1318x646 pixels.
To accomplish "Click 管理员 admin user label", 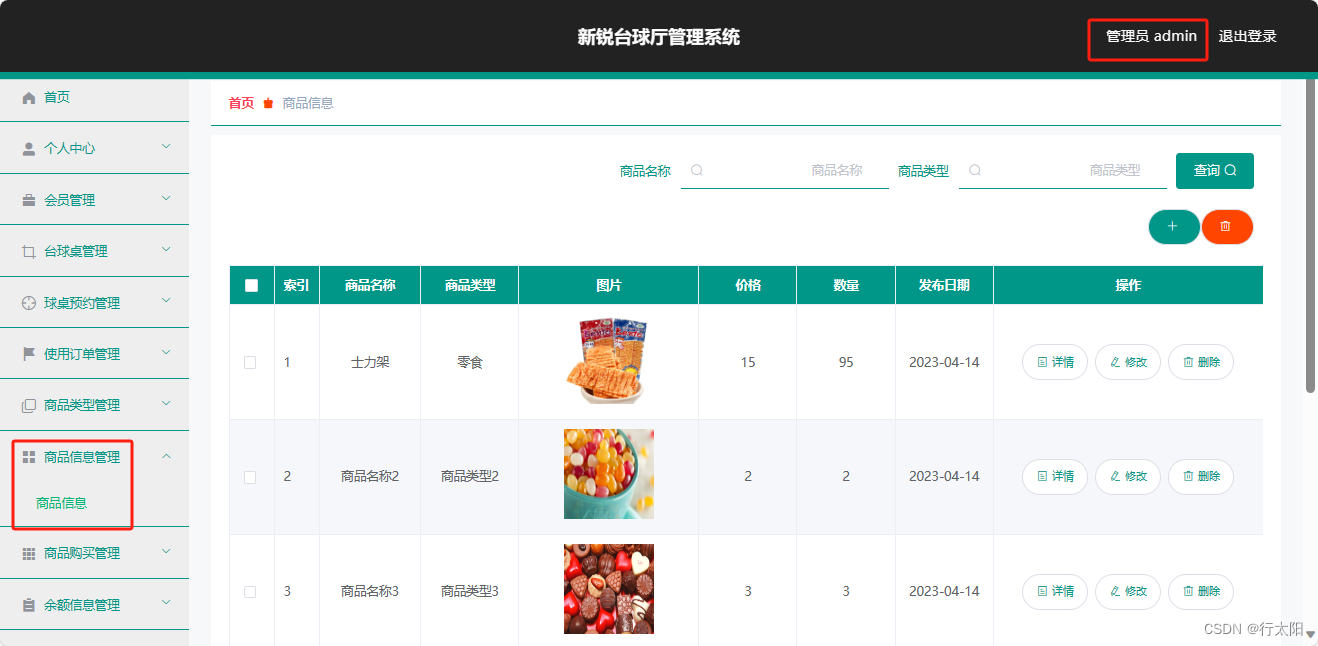I will pos(1151,36).
